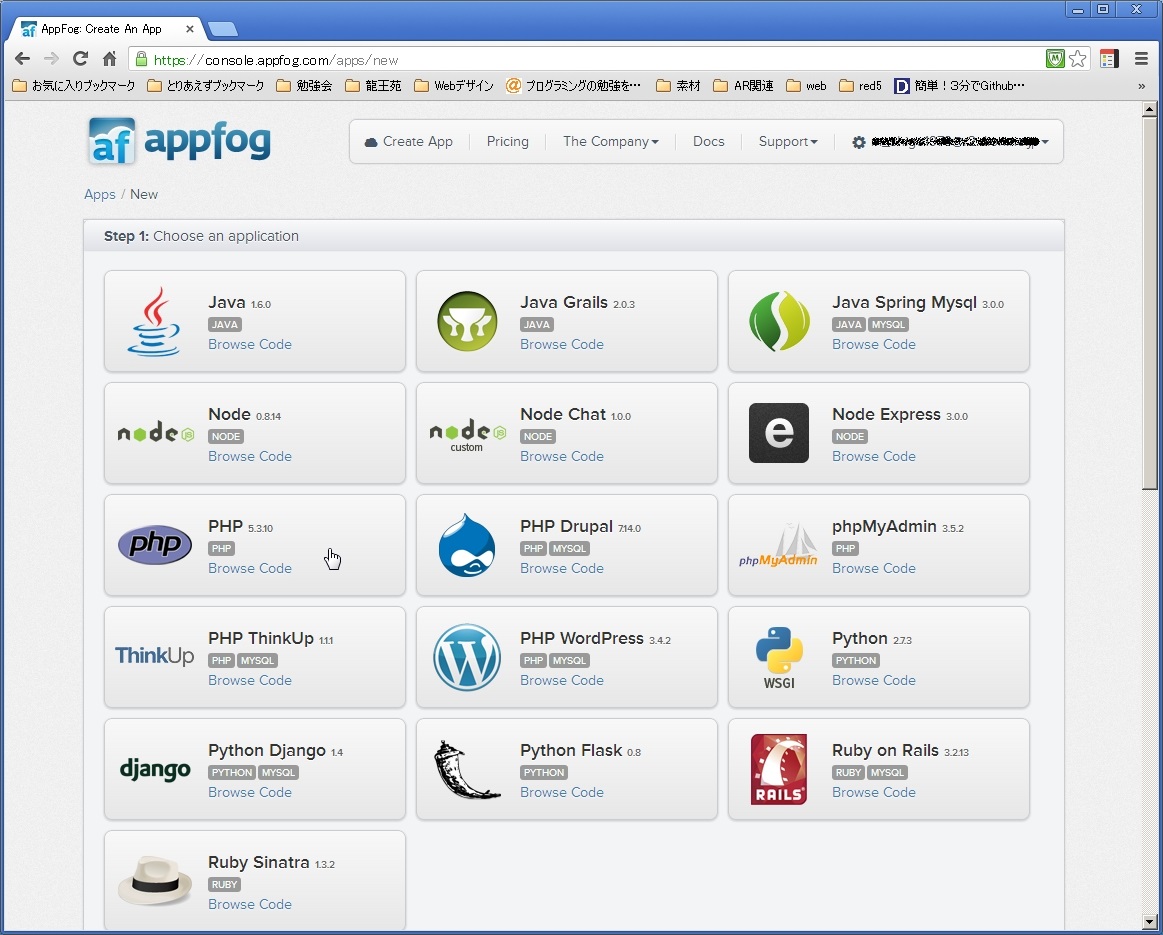1163x935 pixels.
Task: Click Browse Code under PHP WordPress
Action: tap(561, 680)
